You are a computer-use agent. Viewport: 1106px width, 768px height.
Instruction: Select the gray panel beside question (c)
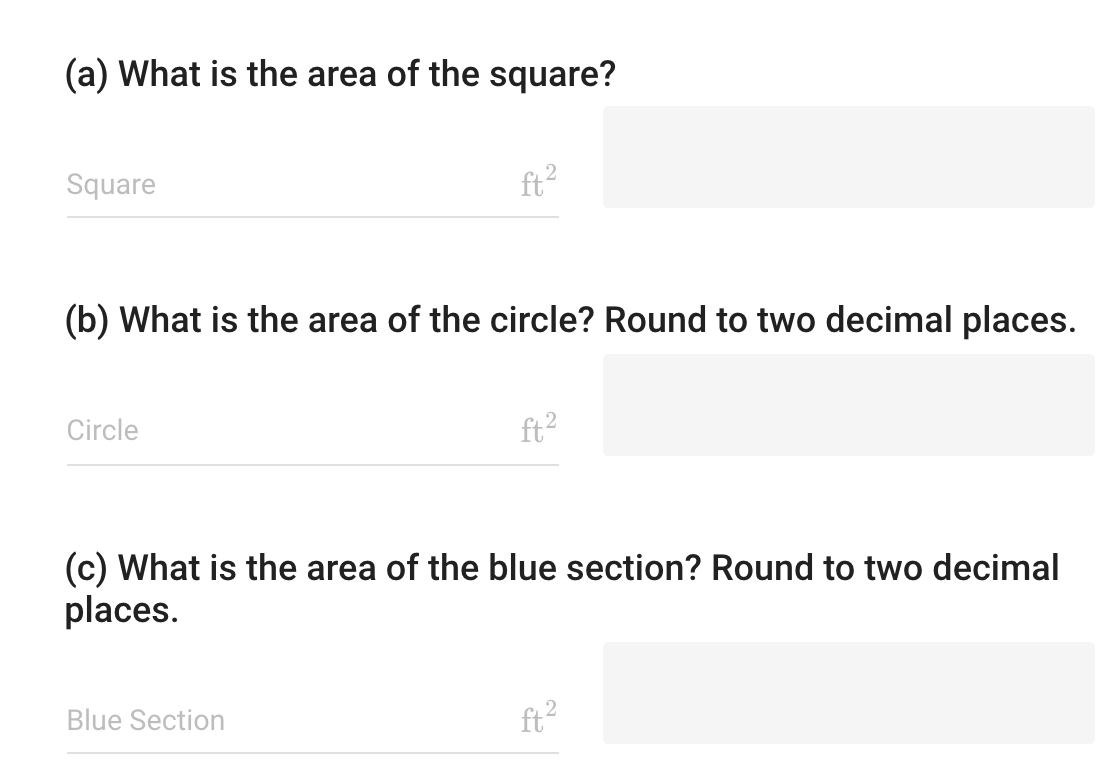coord(849,692)
